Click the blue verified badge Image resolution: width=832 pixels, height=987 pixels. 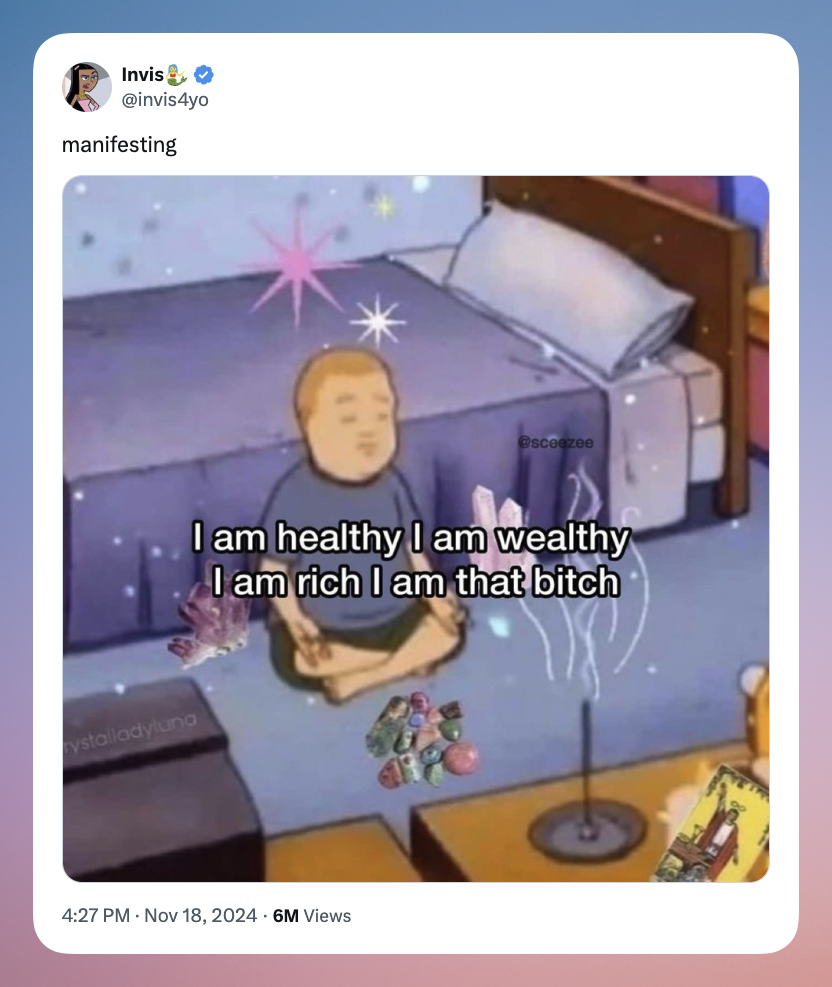coord(203,75)
